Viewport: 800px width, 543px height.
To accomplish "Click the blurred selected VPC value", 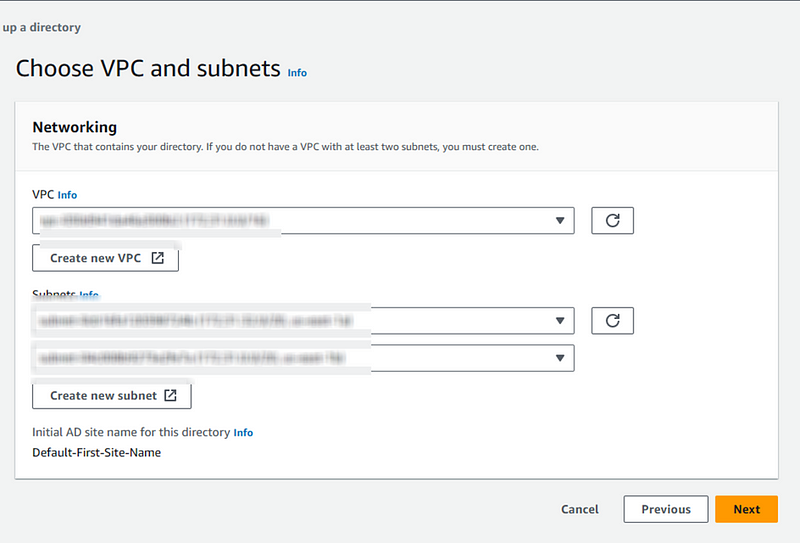I will [154, 220].
